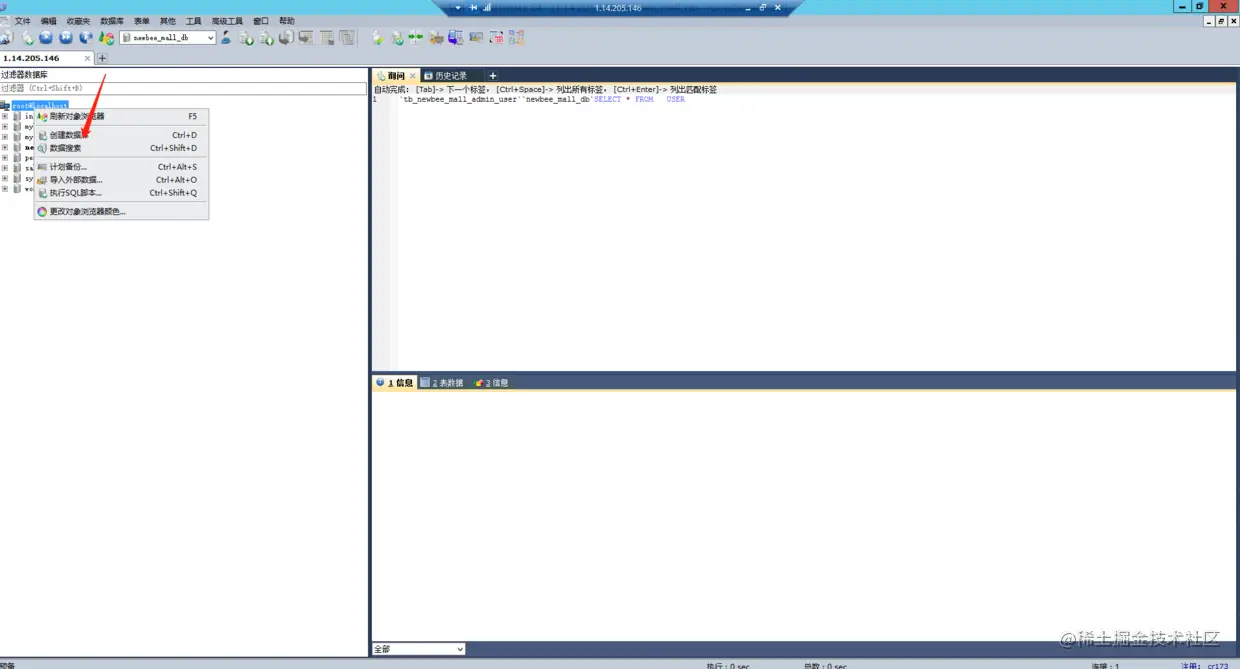1240x669 pixels.
Task: Switch to the 询问 query tab
Action: pyautogui.click(x=396, y=76)
